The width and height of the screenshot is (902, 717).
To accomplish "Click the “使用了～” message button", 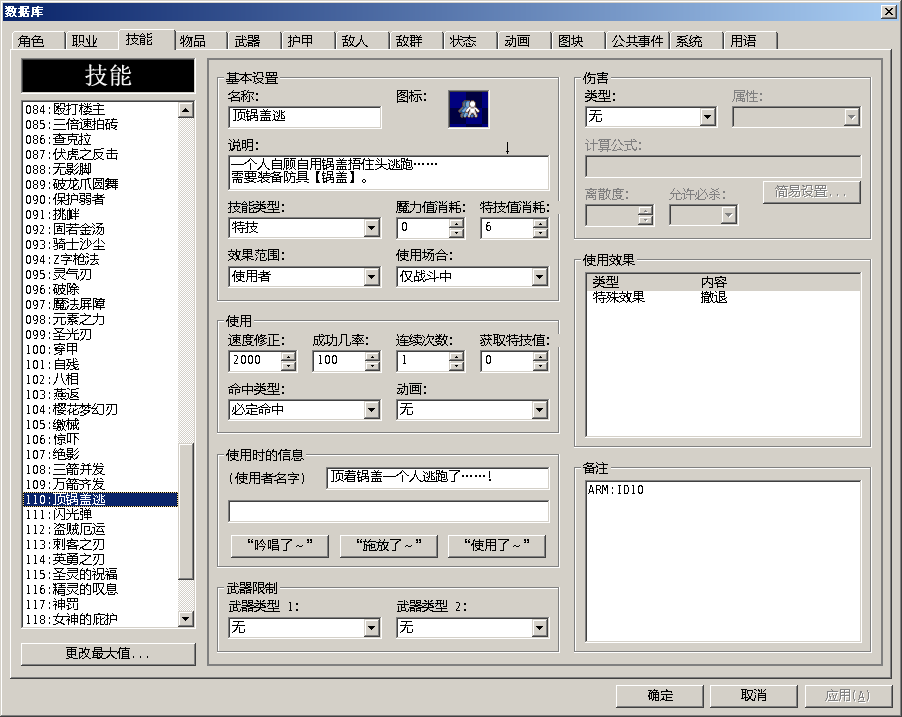I will pos(497,545).
